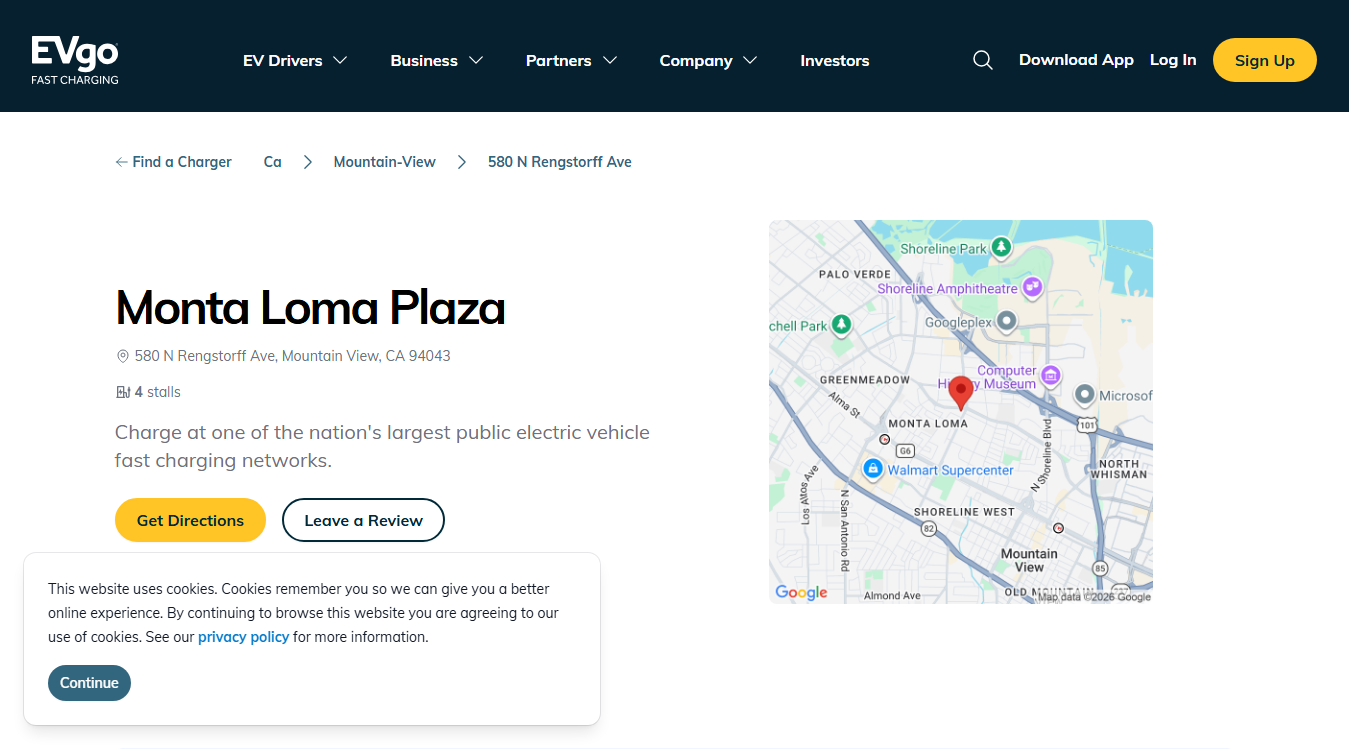Click the 580 N Rengstorff Ave breadcrumb
The image size is (1349, 749).
[x=560, y=162]
